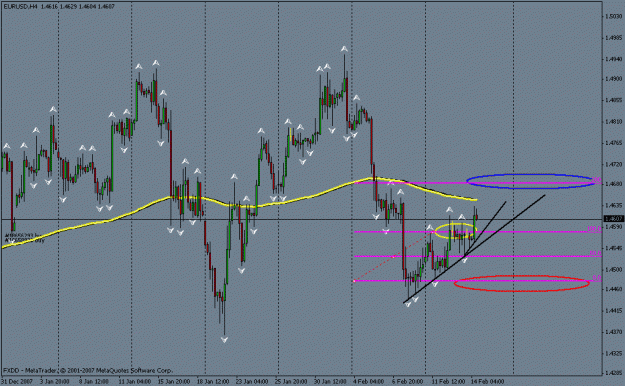Click the 8 Jan 12:00 time label
625x386 pixels.
[94, 382]
